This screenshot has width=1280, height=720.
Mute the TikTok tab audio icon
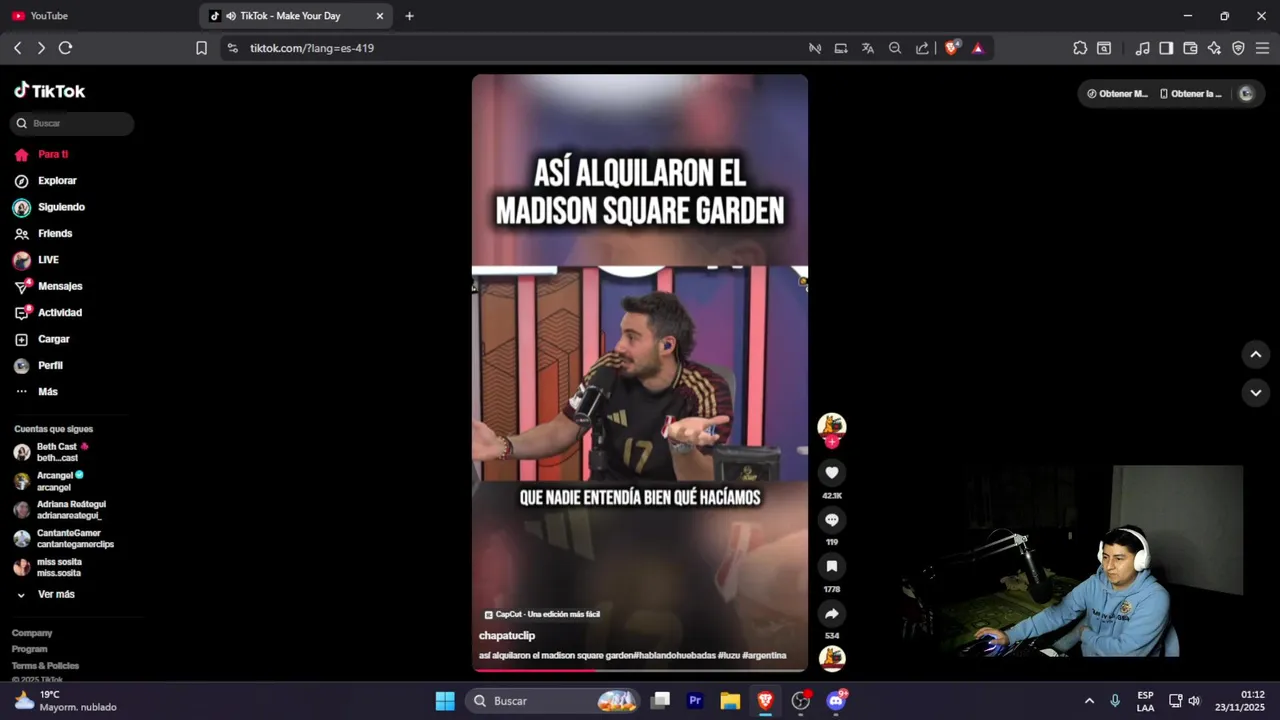pyautogui.click(x=231, y=16)
